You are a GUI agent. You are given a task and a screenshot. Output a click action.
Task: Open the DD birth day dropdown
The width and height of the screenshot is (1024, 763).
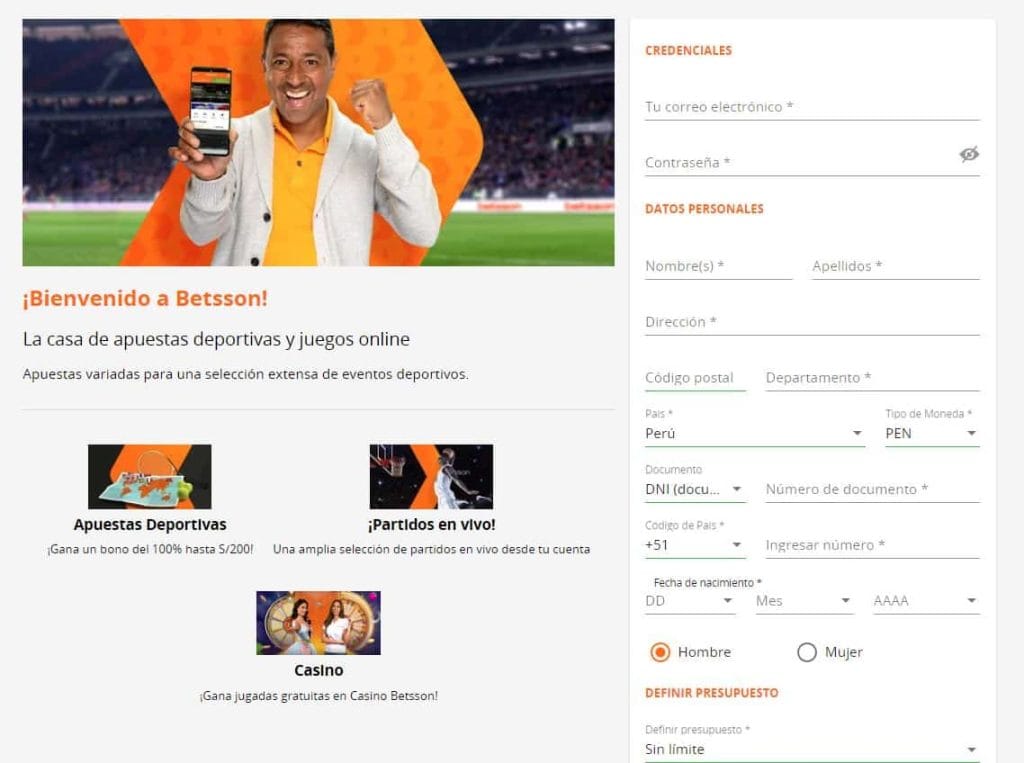[690, 601]
